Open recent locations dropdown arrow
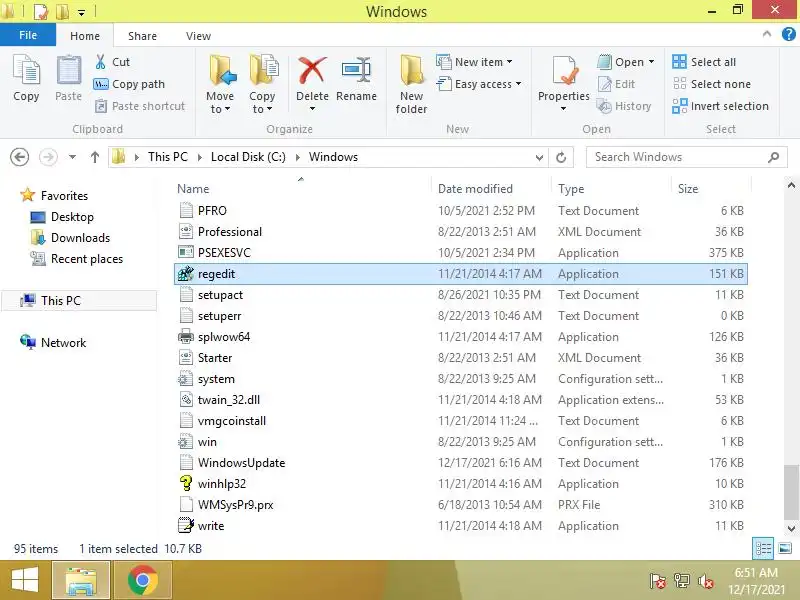Viewport: 800px width, 600px height. click(x=72, y=157)
